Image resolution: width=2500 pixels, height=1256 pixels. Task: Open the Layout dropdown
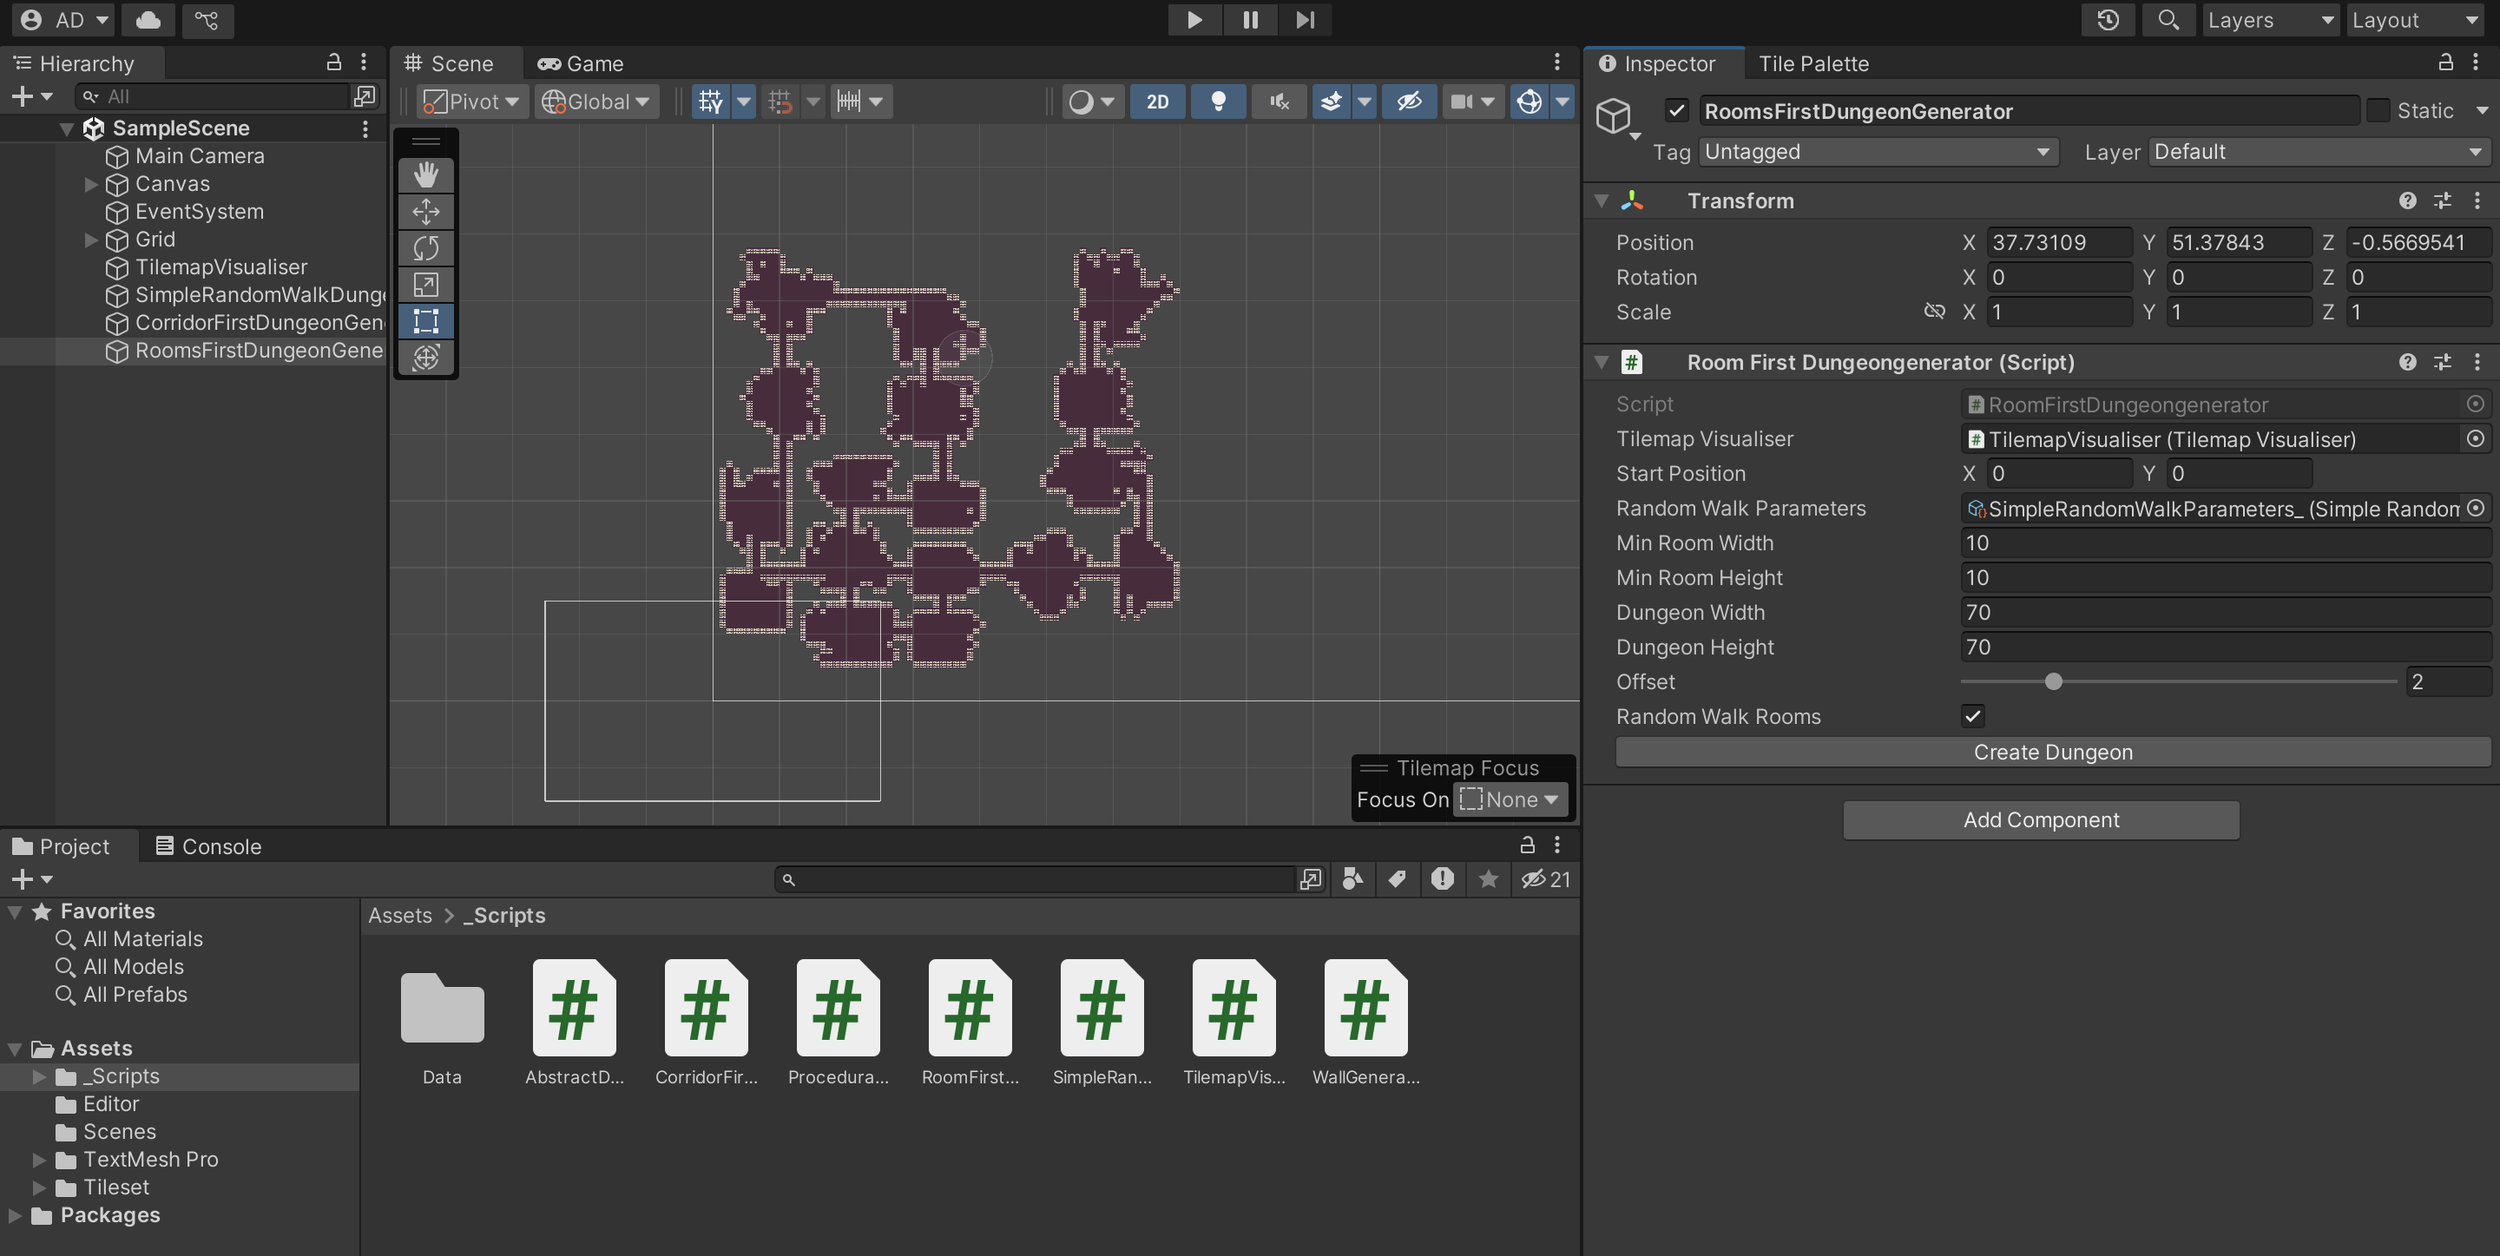pos(2415,20)
